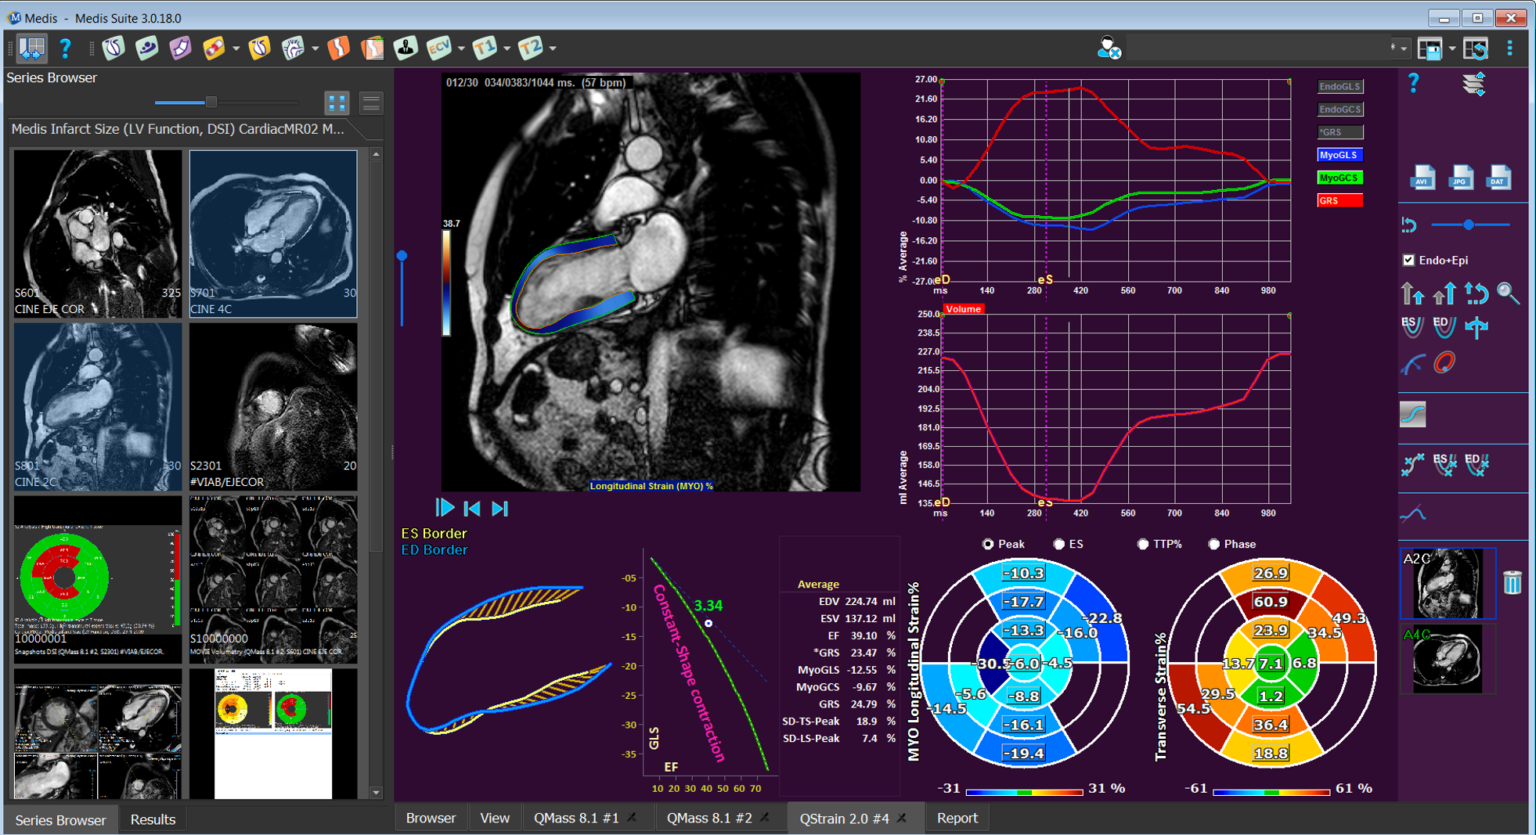Select the ES radio button
1536x835 pixels.
tap(1059, 544)
